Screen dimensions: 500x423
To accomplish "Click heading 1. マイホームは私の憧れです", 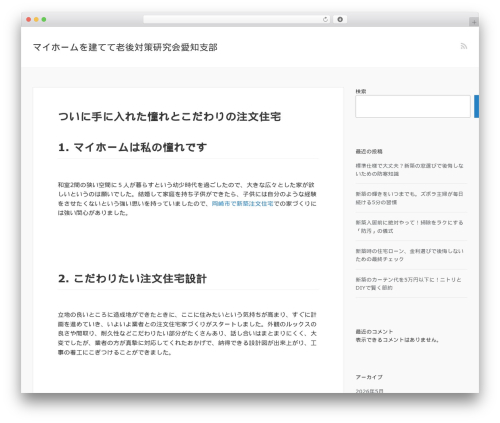I will coord(132,147).
